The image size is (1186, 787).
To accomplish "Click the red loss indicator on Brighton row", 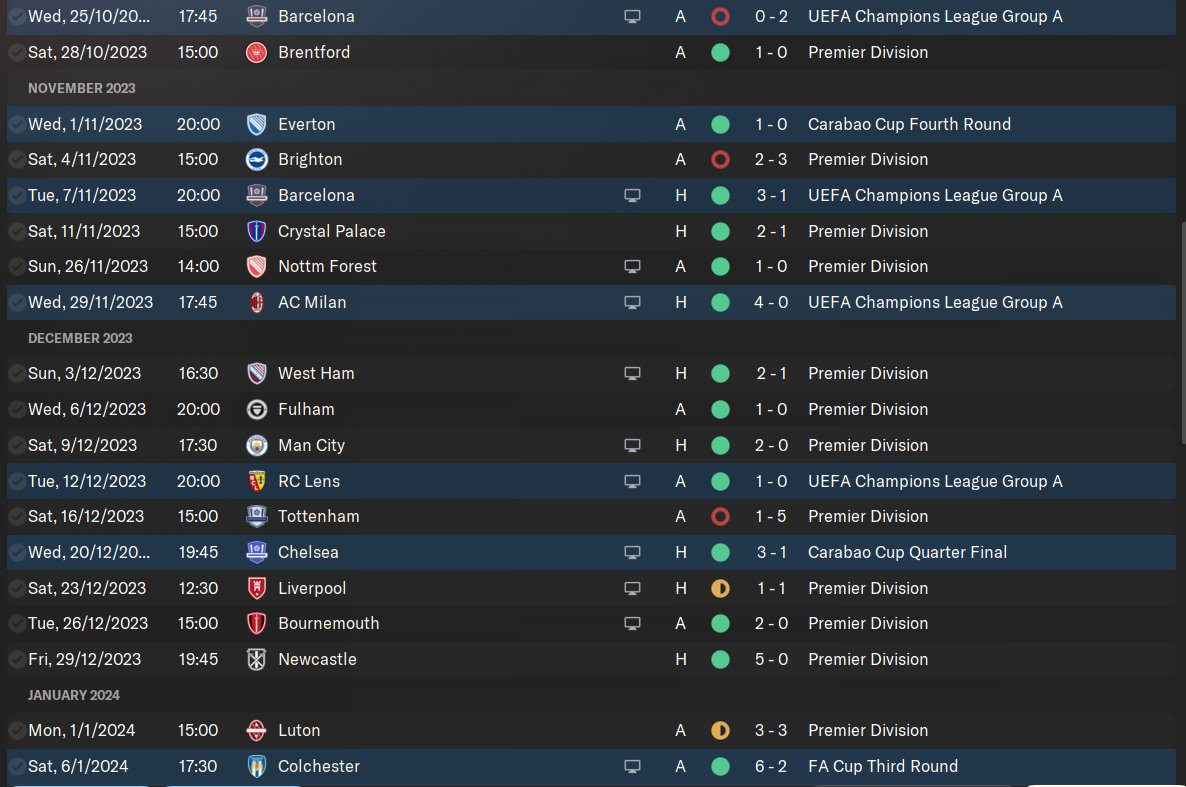I will click(720, 160).
